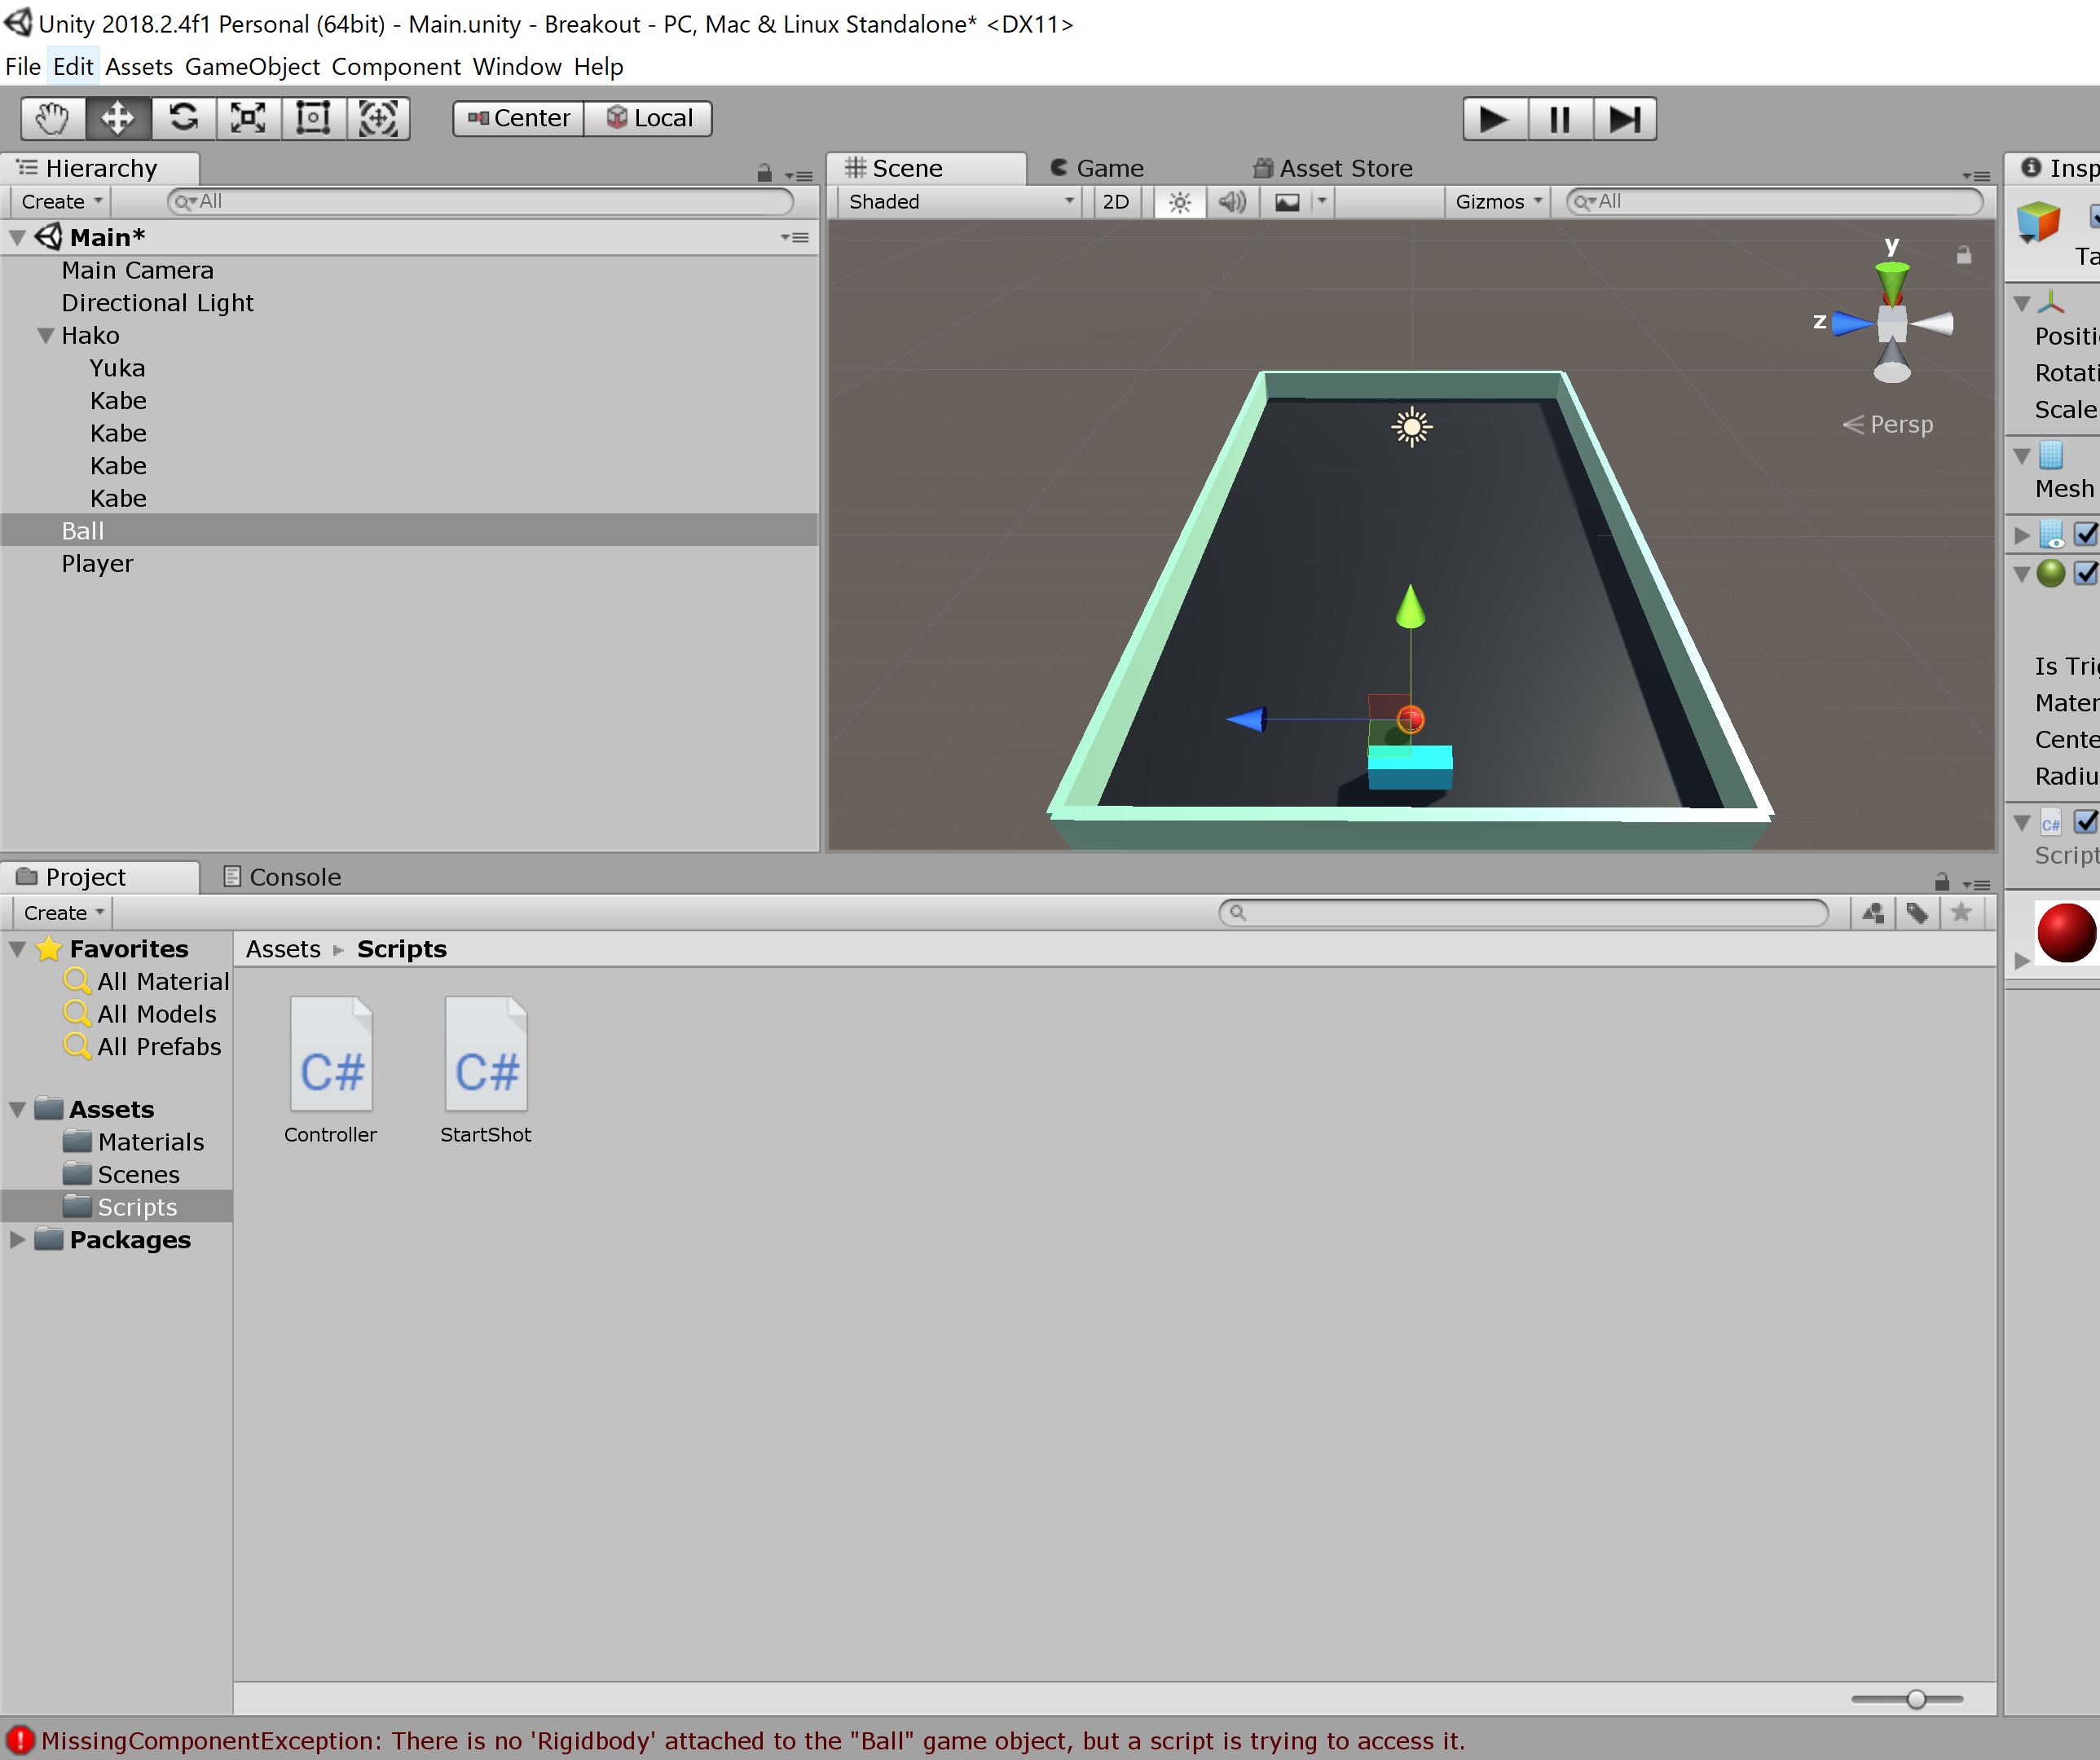2100x1760 pixels.
Task: Click the Scene gizmo lock icon
Action: tap(1964, 256)
